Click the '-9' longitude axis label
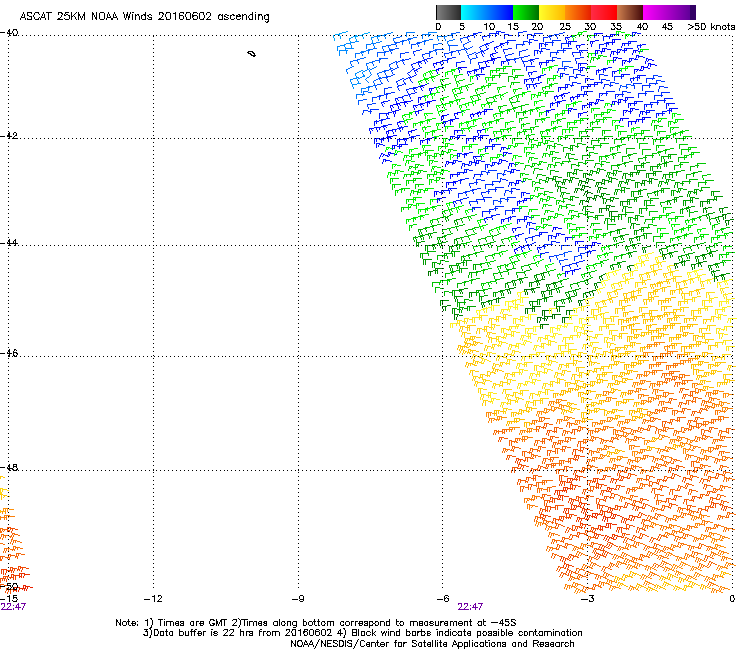 298,599
